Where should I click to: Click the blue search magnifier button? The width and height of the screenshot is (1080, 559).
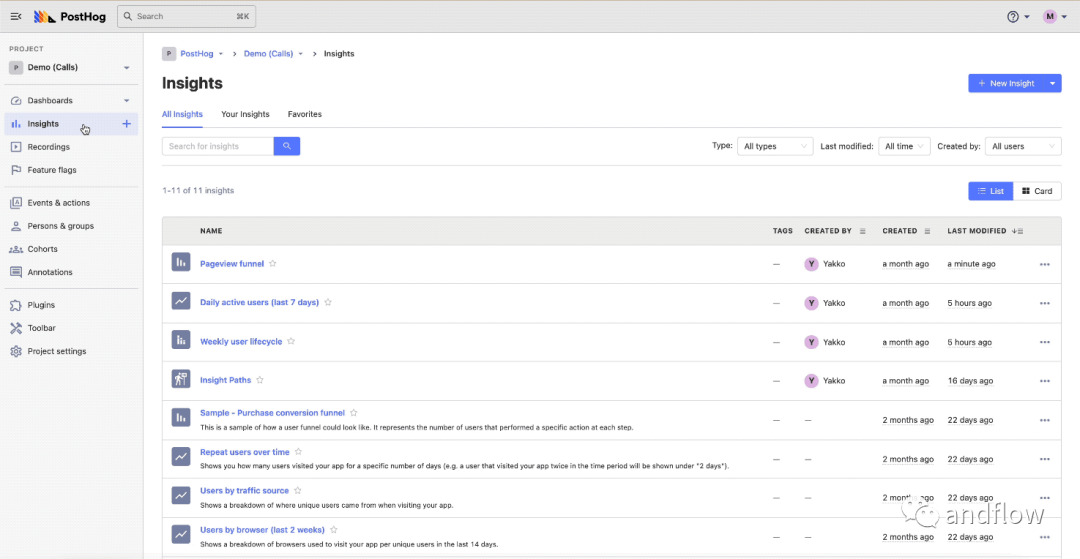point(287,146)
